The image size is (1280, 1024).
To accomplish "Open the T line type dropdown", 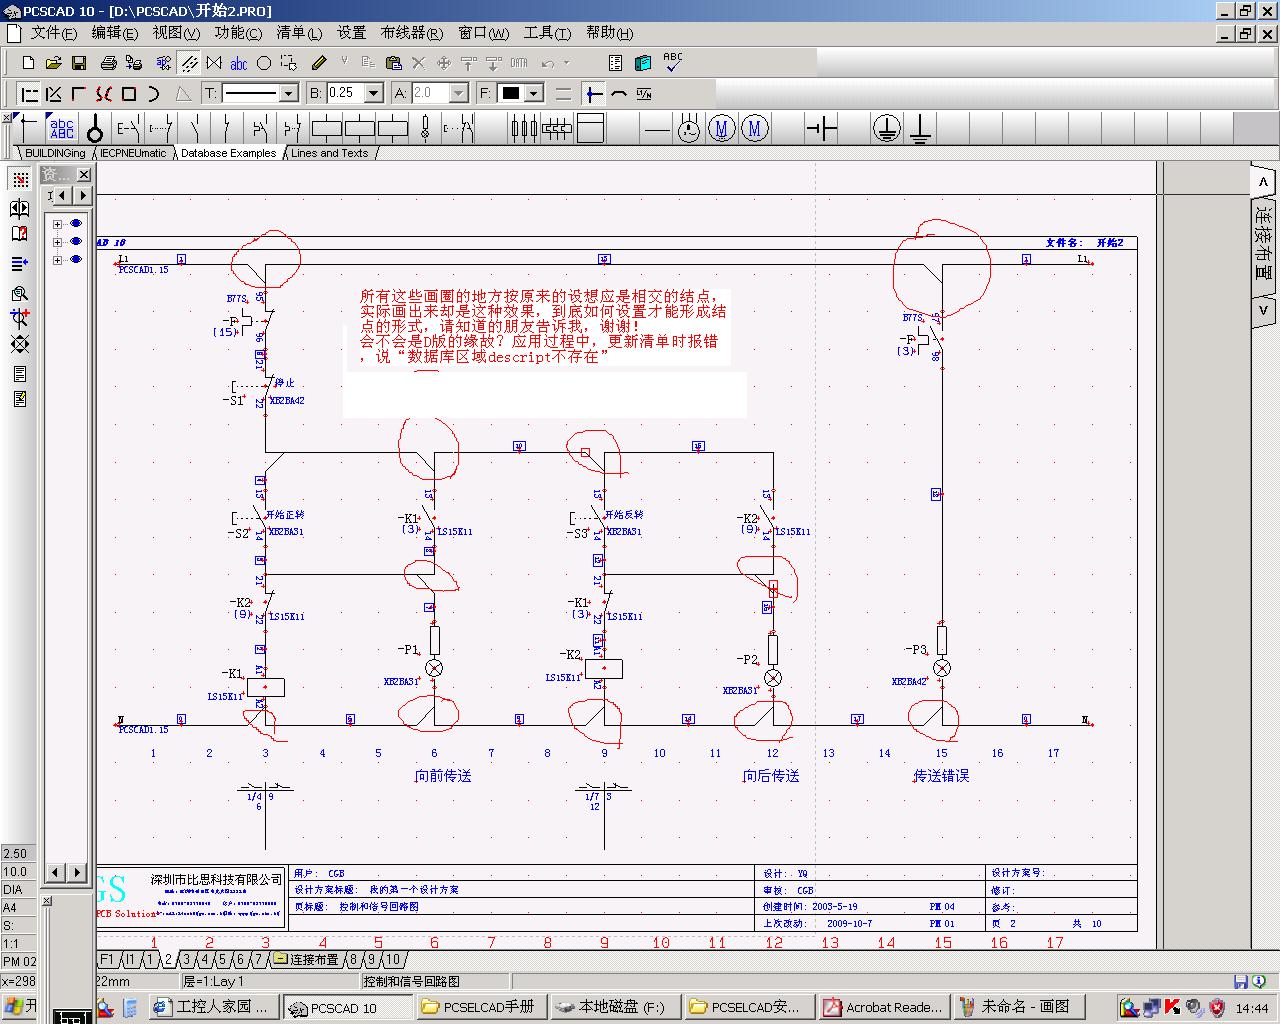I will pyautogui.click(x=289, y=93).
